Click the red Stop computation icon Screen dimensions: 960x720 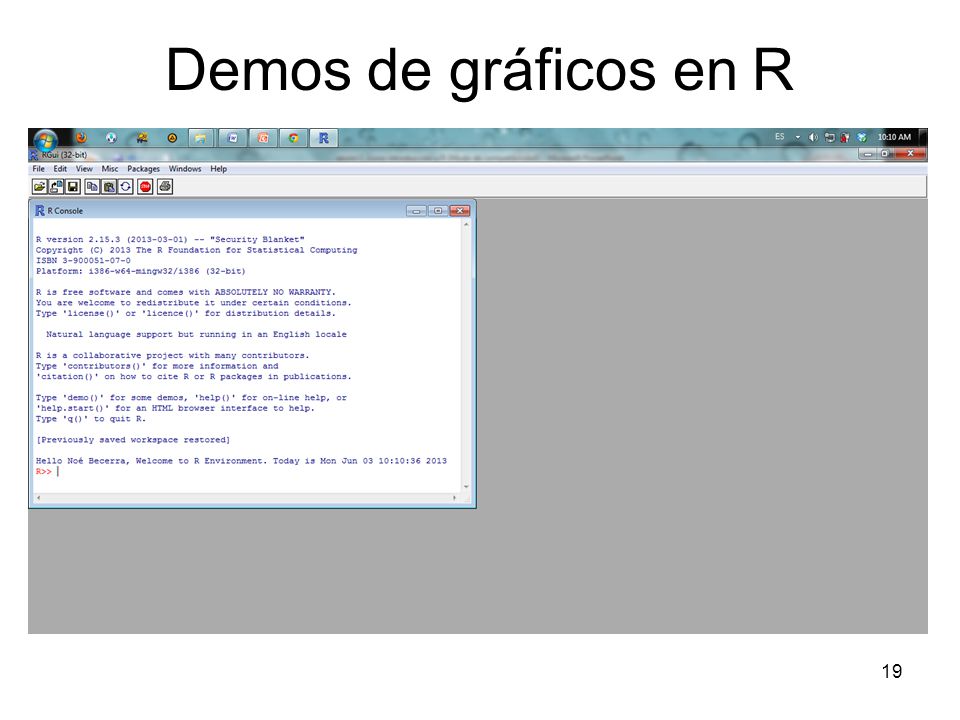pos(145,187)
